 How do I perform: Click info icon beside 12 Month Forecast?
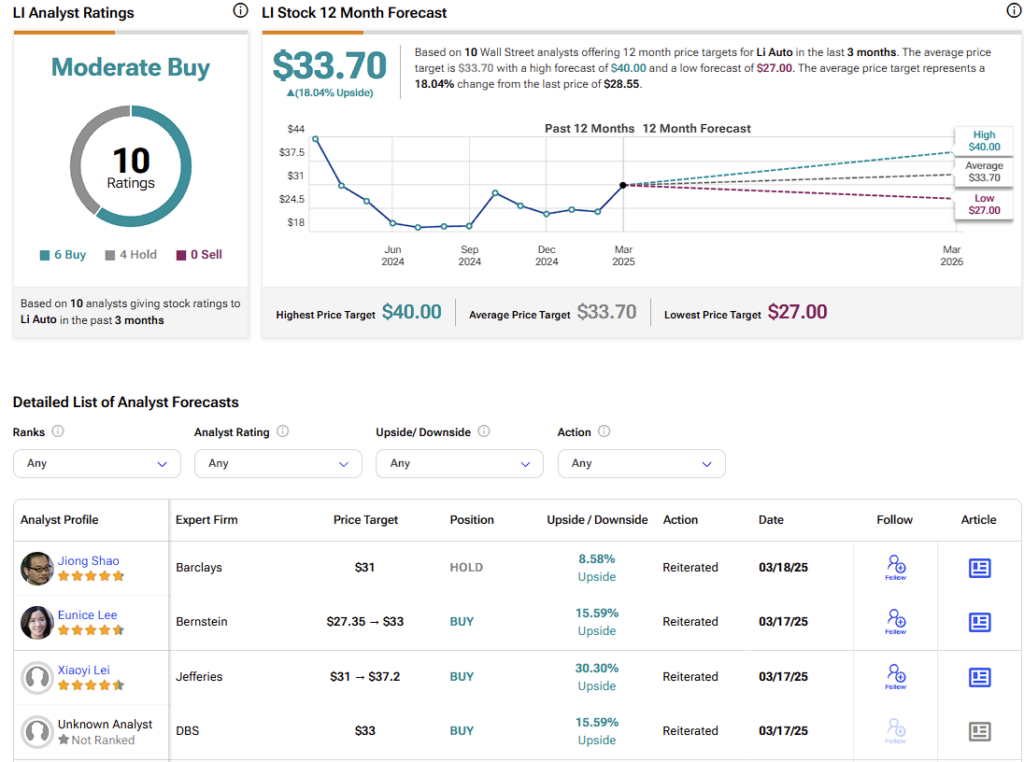(1014, 10)
